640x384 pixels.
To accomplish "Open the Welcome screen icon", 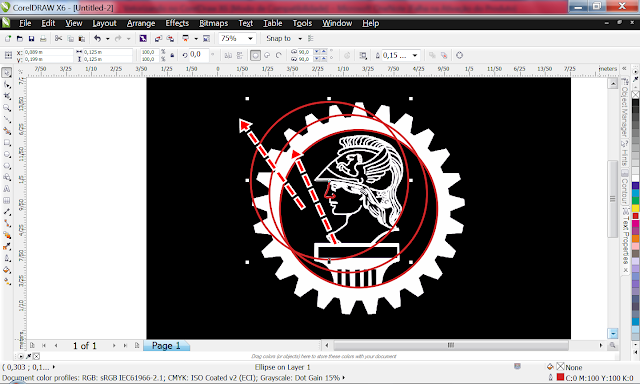I will pyautogui.click(x=207, y=38).
